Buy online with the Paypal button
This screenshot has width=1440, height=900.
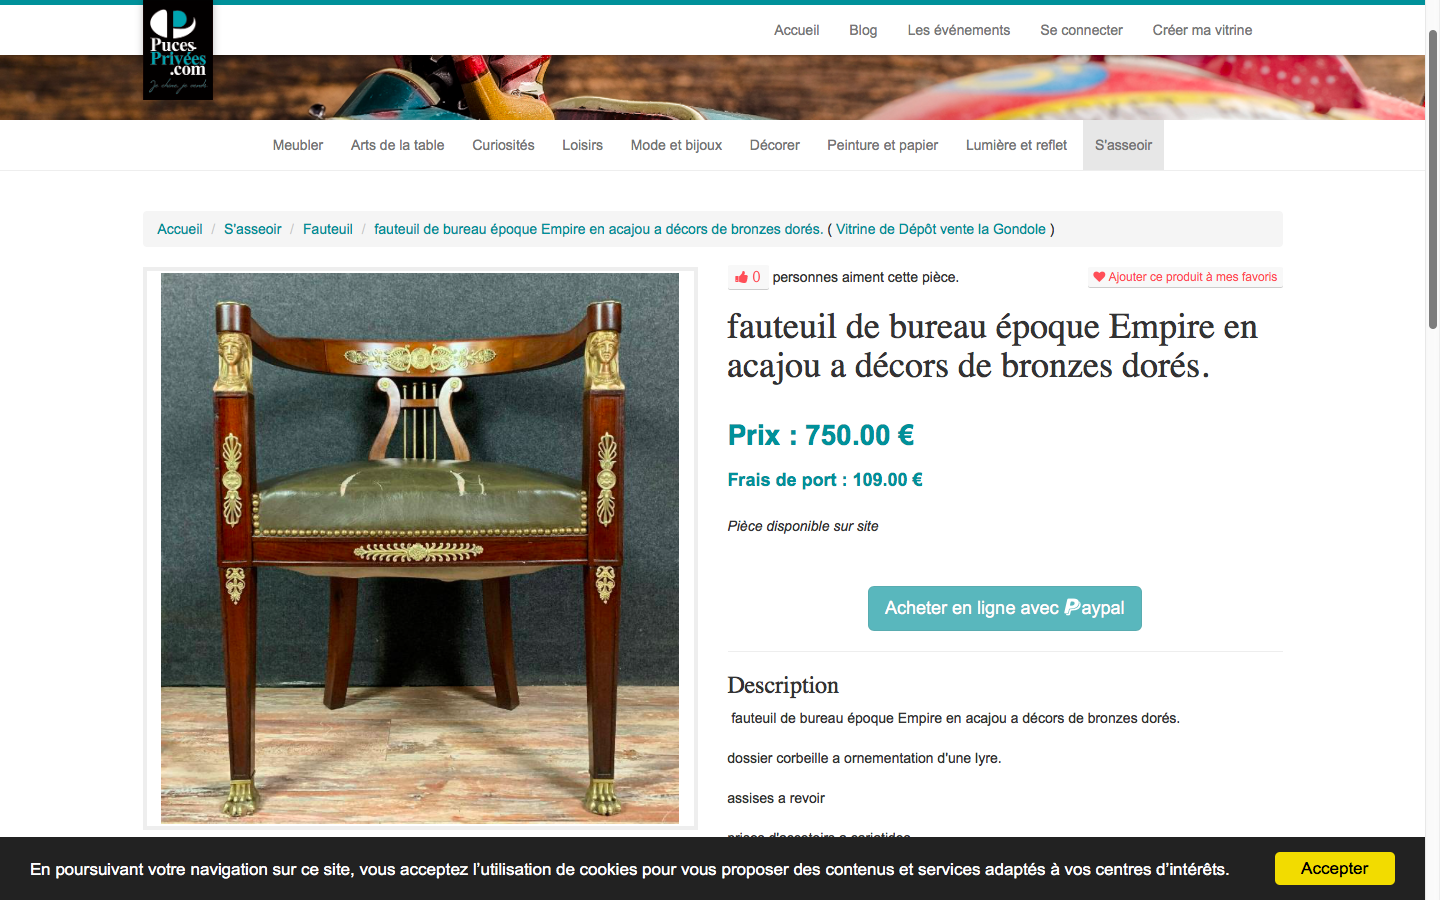(1004, 608)
